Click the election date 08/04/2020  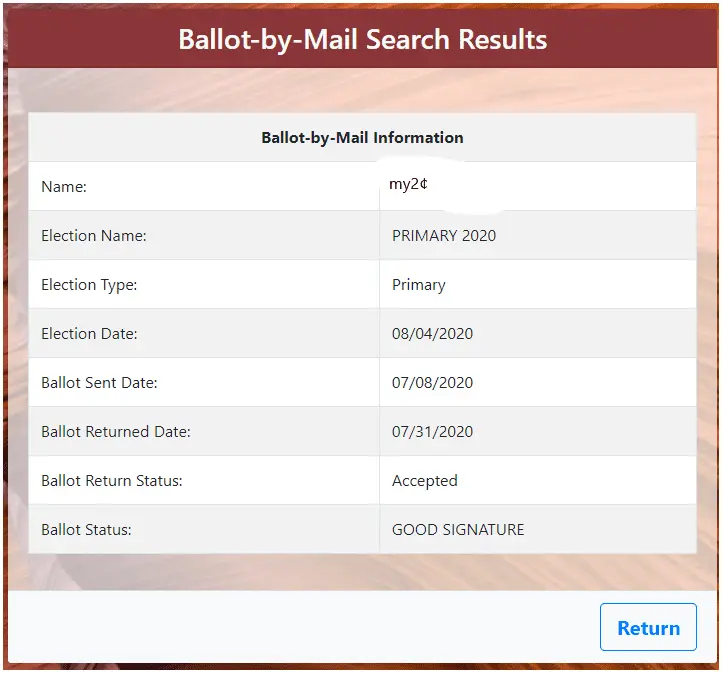(x=432, y=334)
